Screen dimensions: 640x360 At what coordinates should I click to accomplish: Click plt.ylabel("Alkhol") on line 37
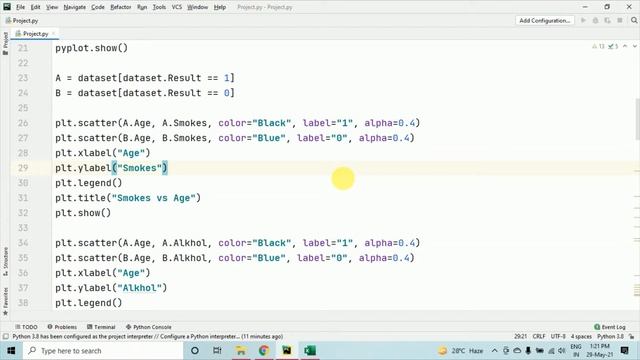(x=111, y=288)
